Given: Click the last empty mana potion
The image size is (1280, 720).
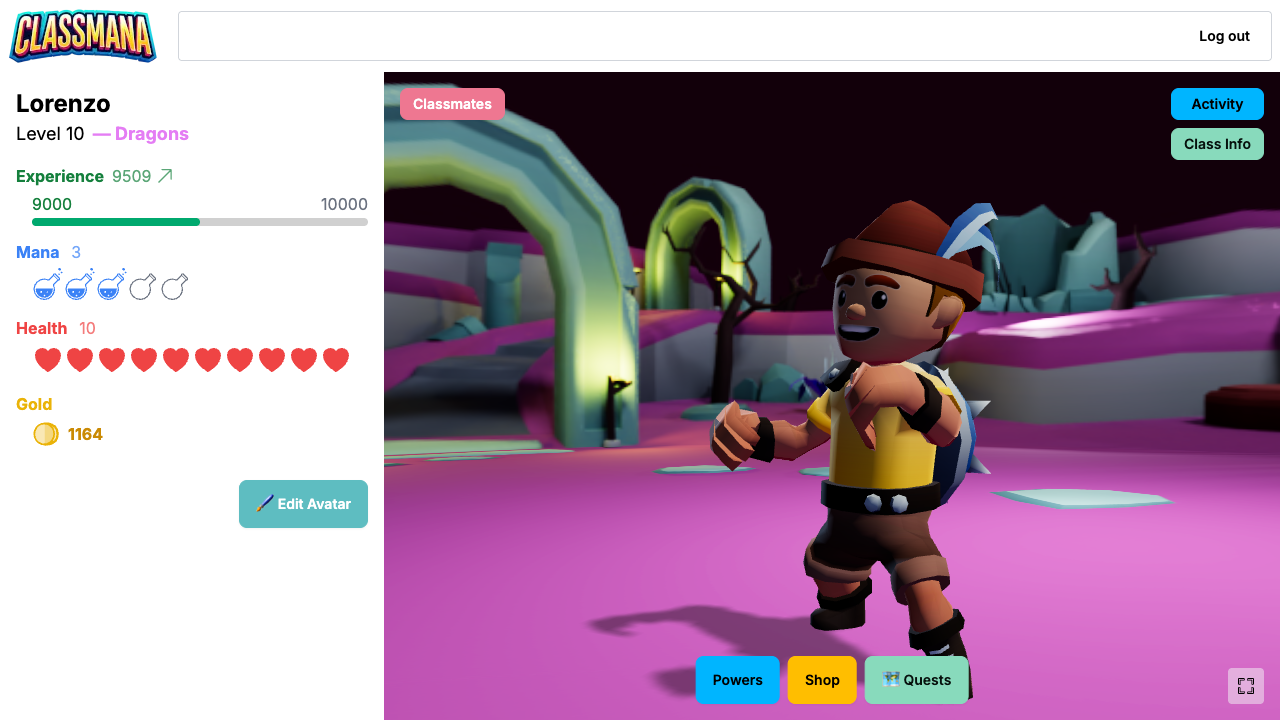Looking at the screenshot, I should pyautogui.click(x=174, y=287).
